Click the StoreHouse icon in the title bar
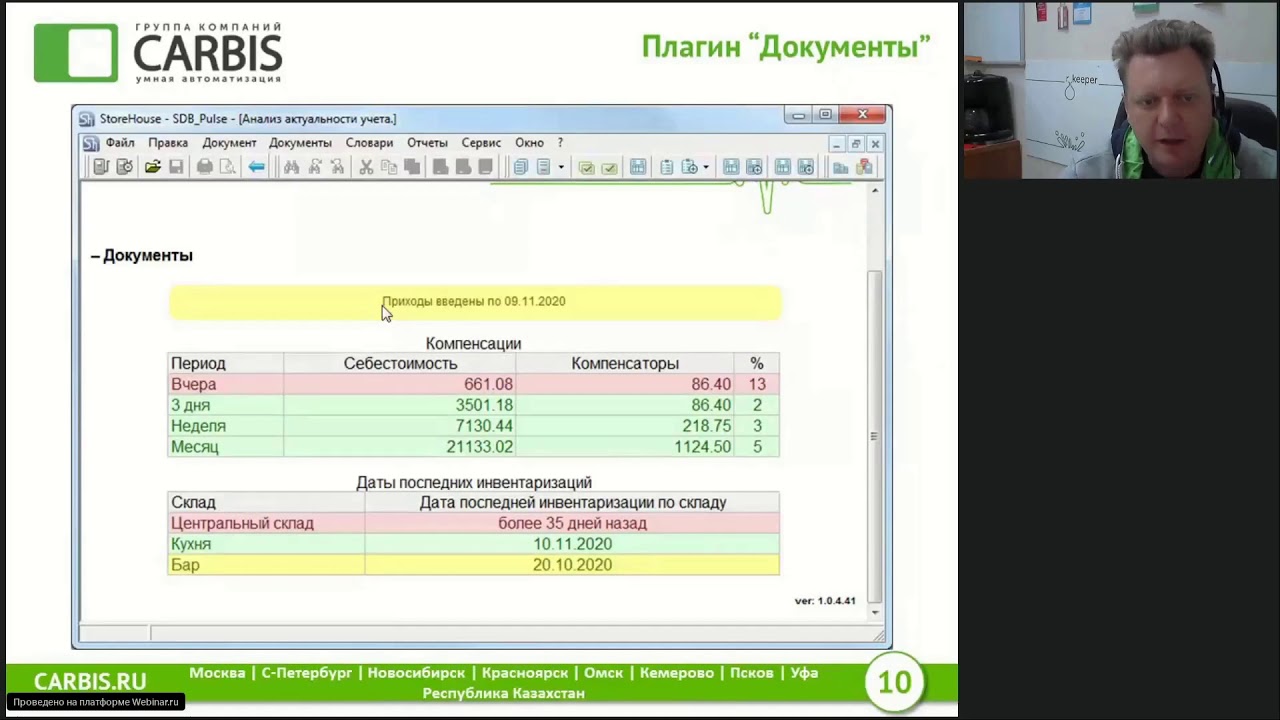1280x720 pixels. [87, 119]
